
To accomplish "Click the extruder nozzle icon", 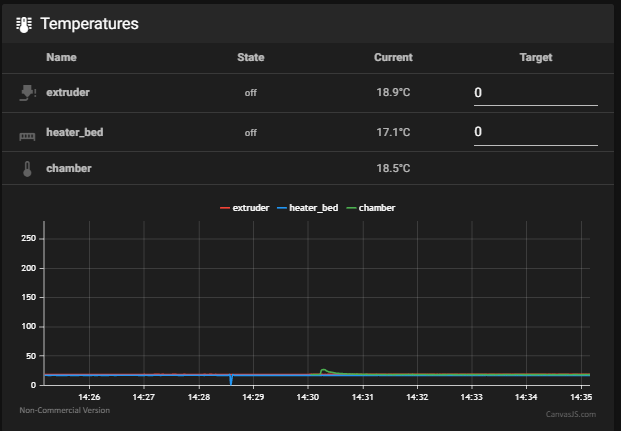I will coord(27,93).
